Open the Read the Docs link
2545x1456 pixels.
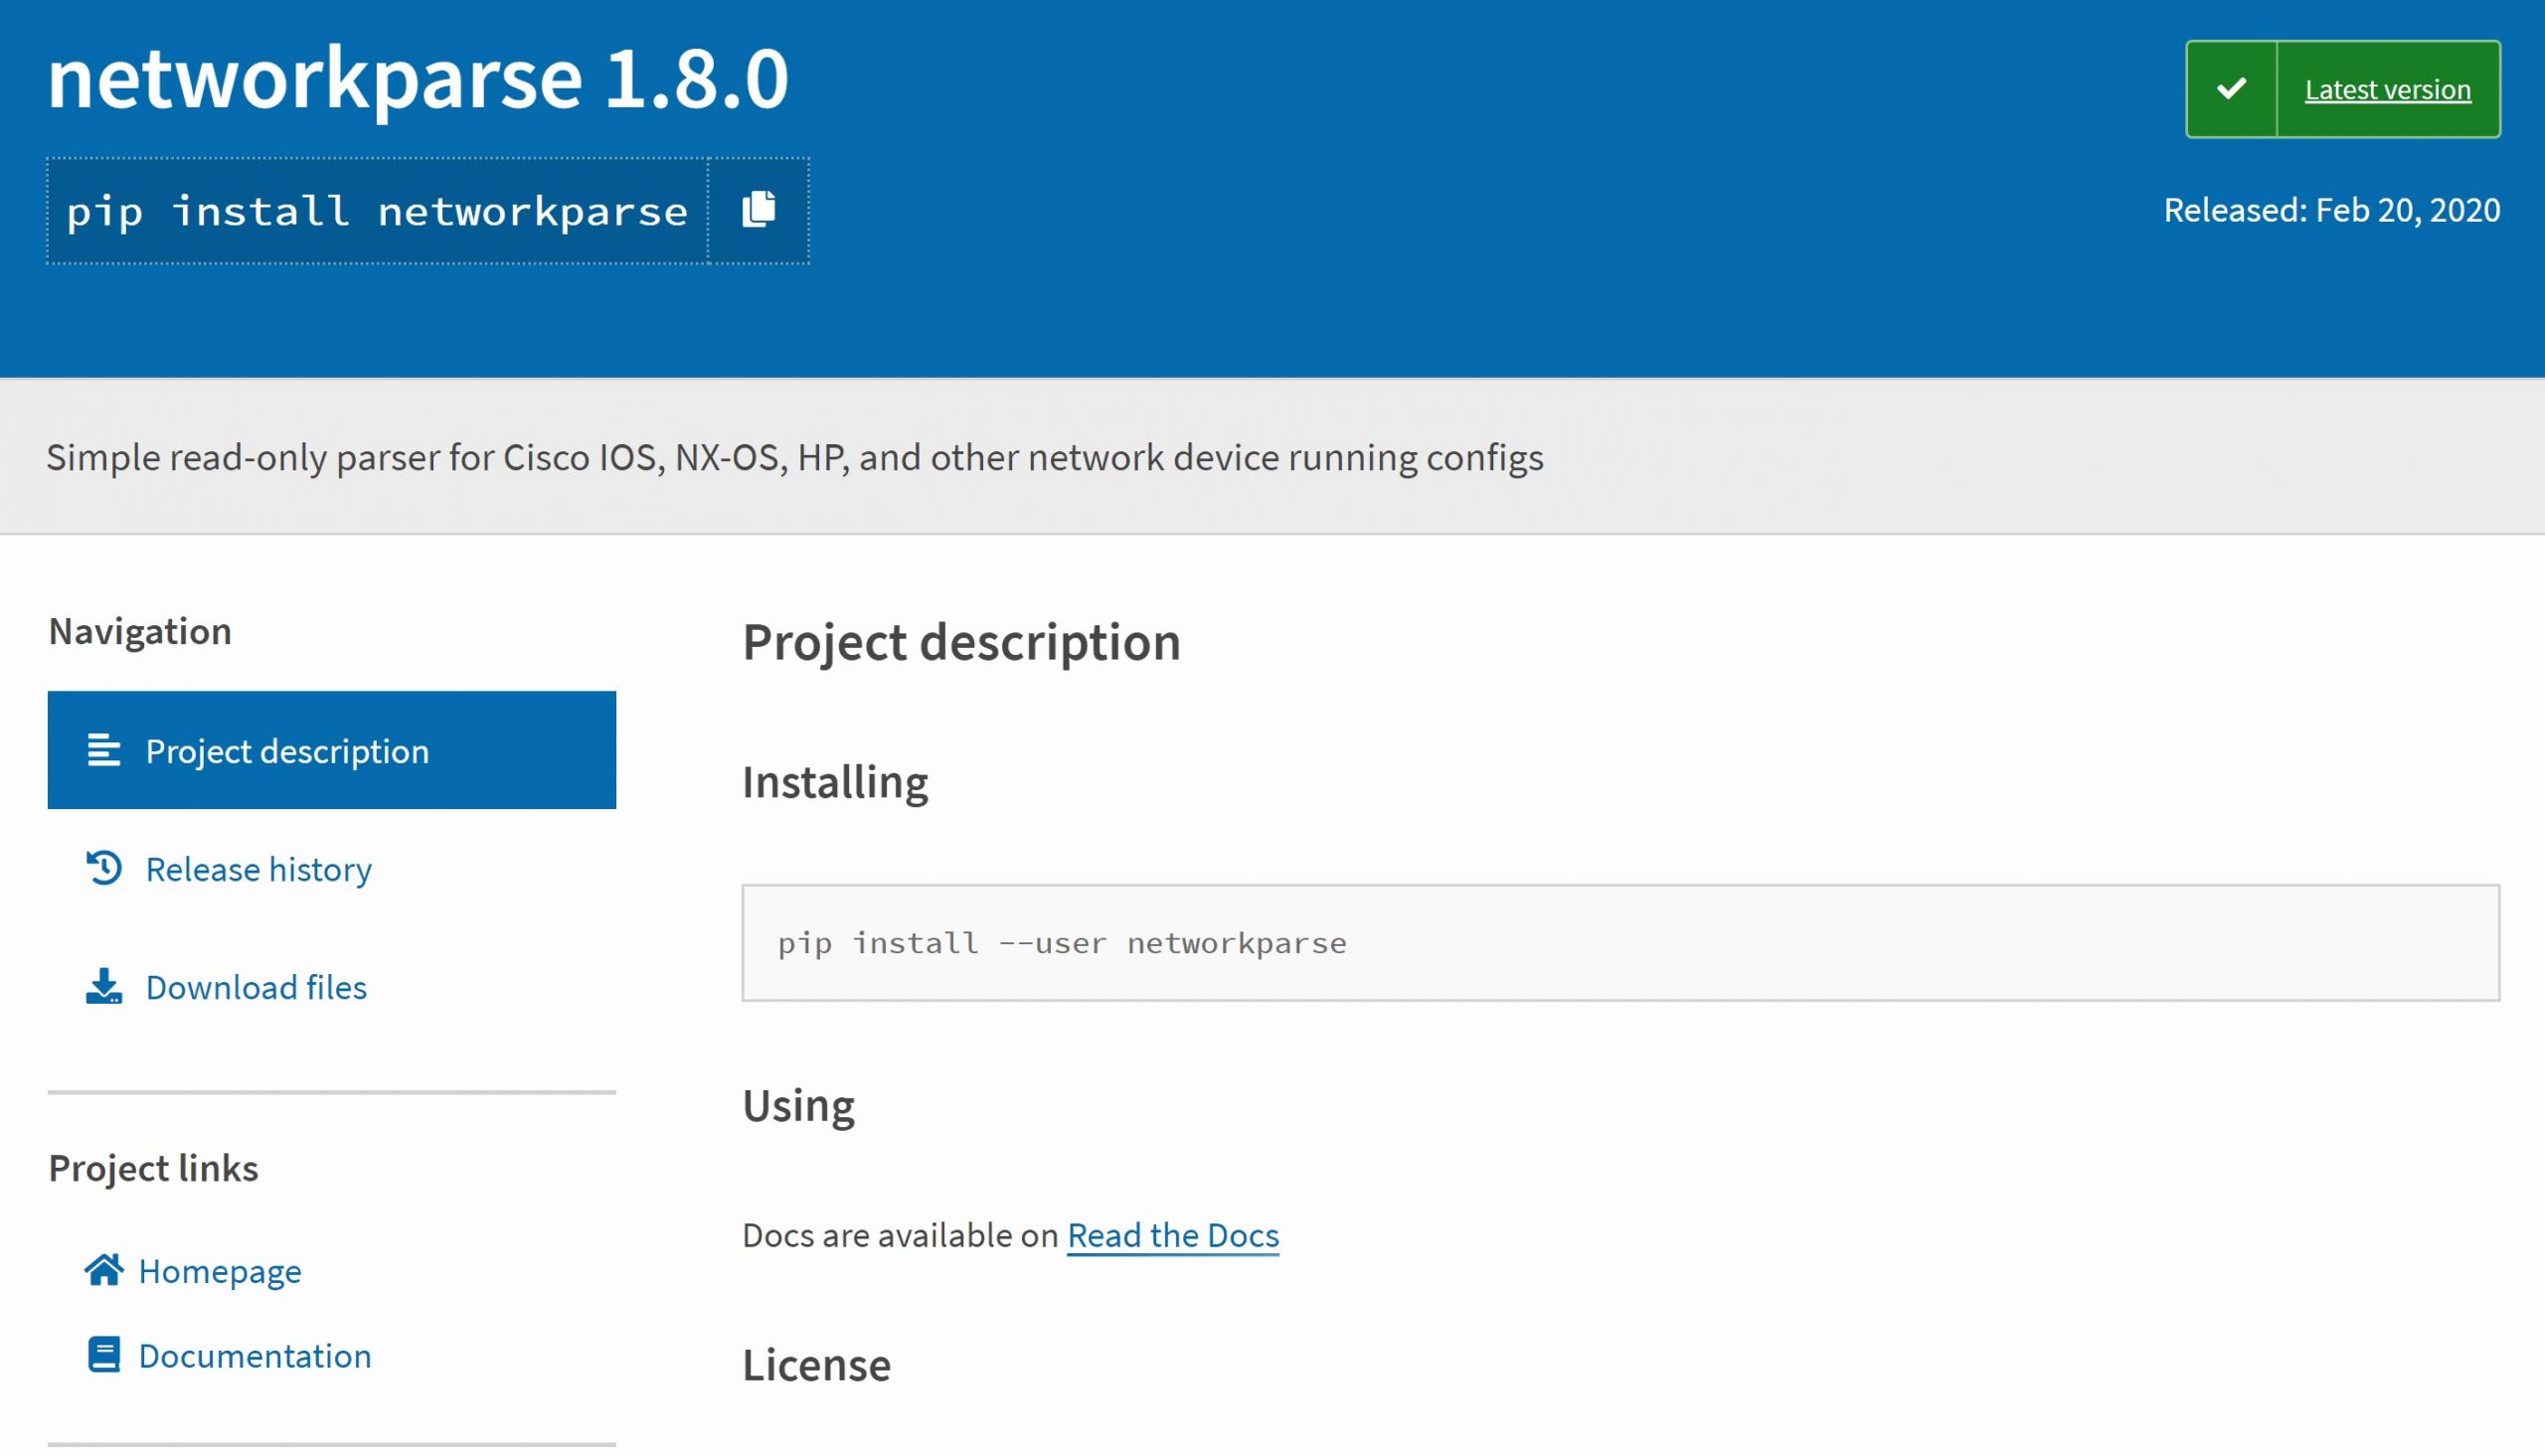pos(1172,1235)
